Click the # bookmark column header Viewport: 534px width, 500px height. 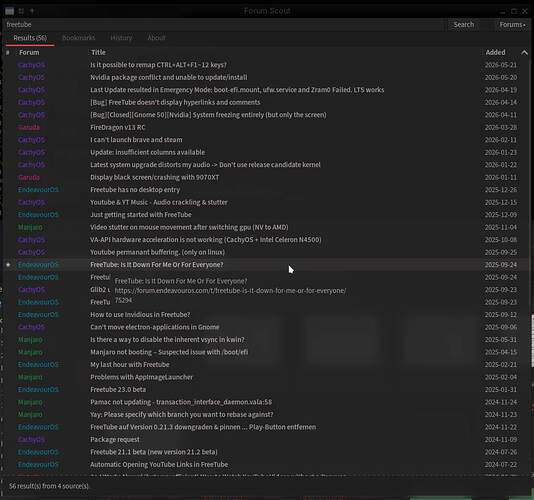point(7,52)
